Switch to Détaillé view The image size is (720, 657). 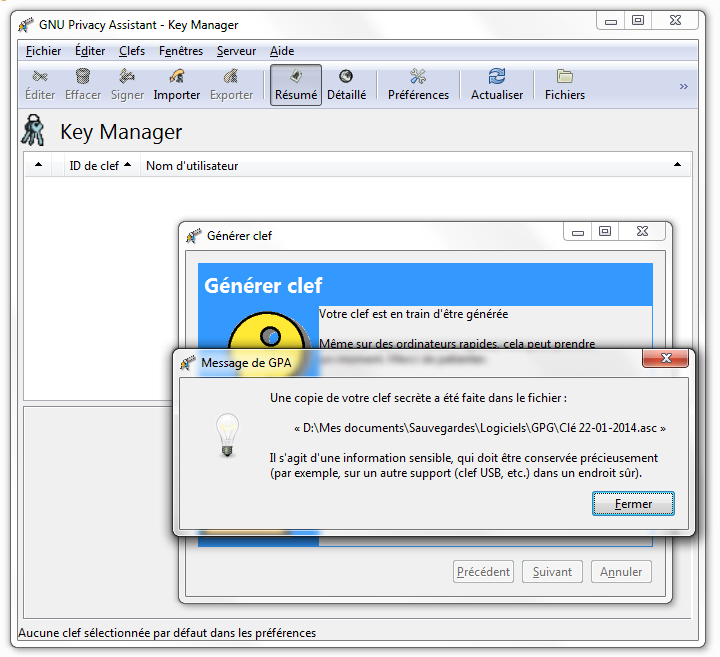(346, 85)
